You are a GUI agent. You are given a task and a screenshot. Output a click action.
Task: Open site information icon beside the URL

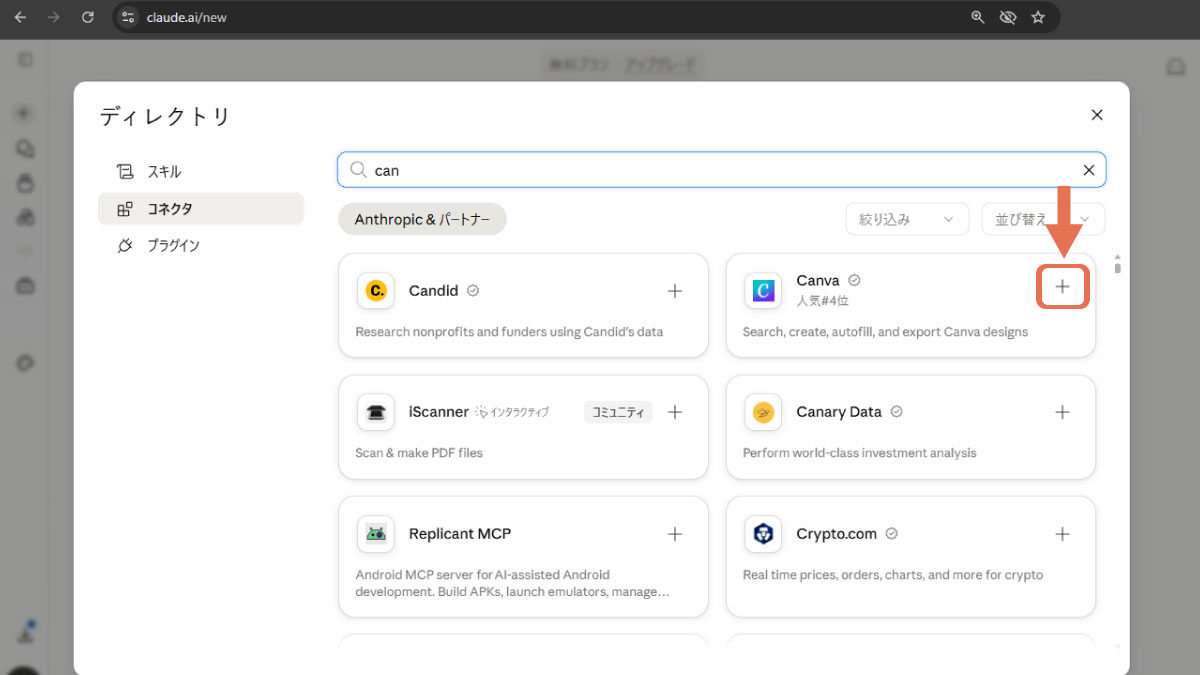pos(127,17)
